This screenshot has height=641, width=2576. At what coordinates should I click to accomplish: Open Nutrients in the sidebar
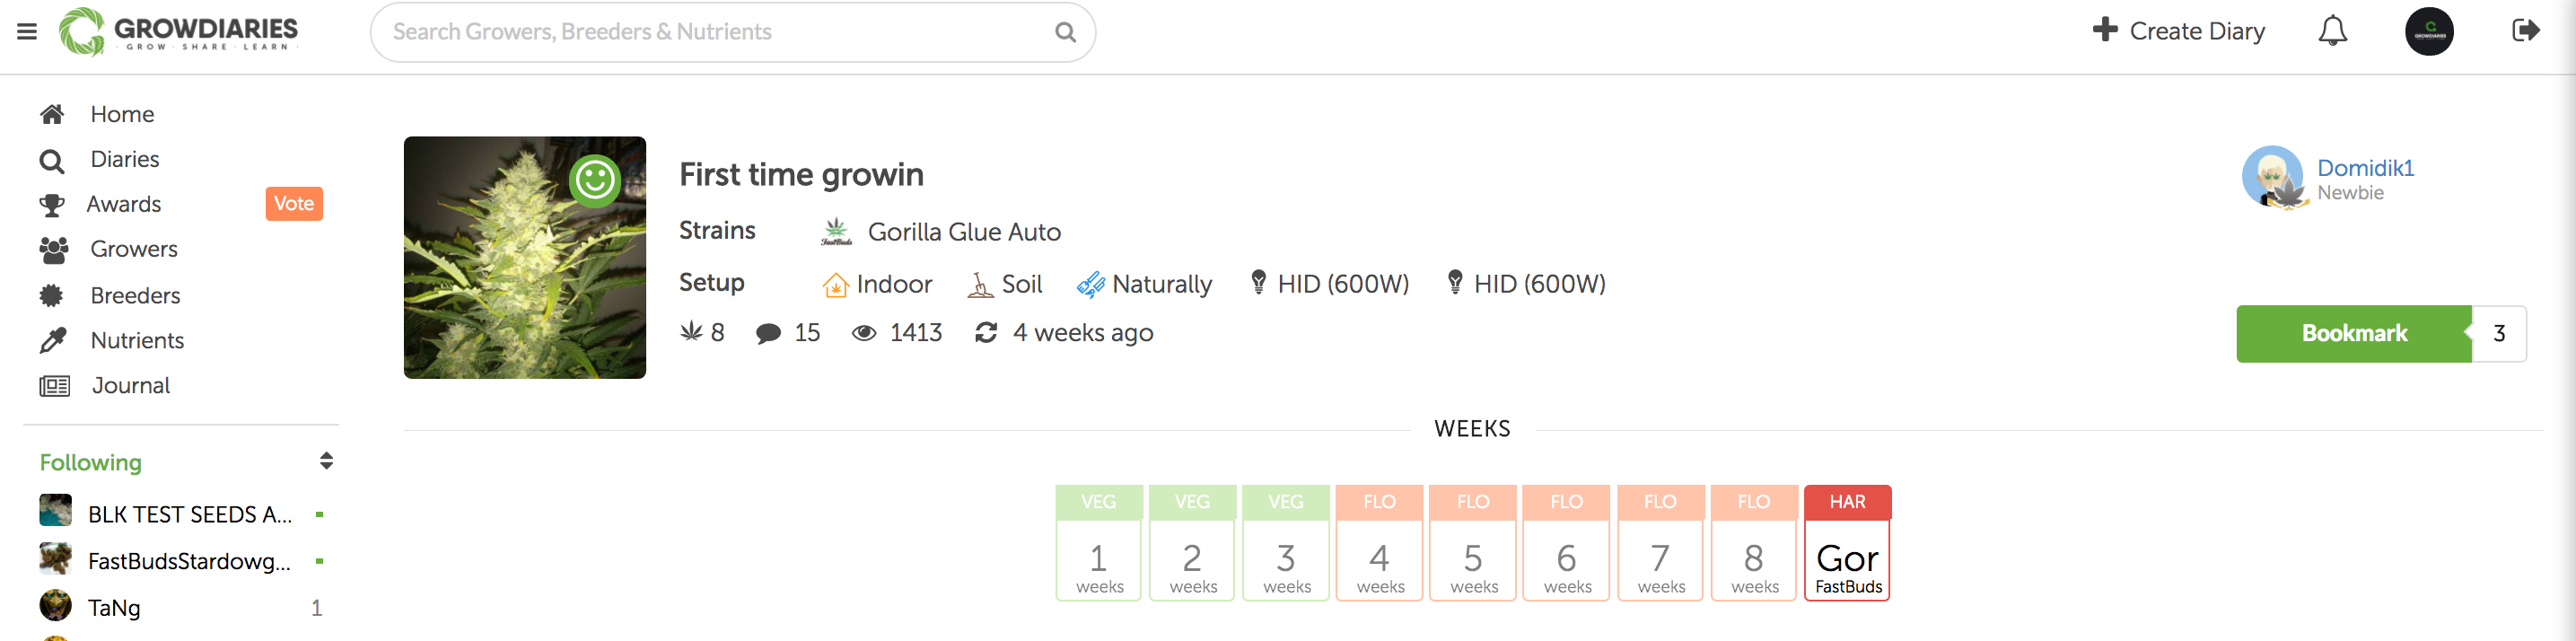tap(137, 341)
